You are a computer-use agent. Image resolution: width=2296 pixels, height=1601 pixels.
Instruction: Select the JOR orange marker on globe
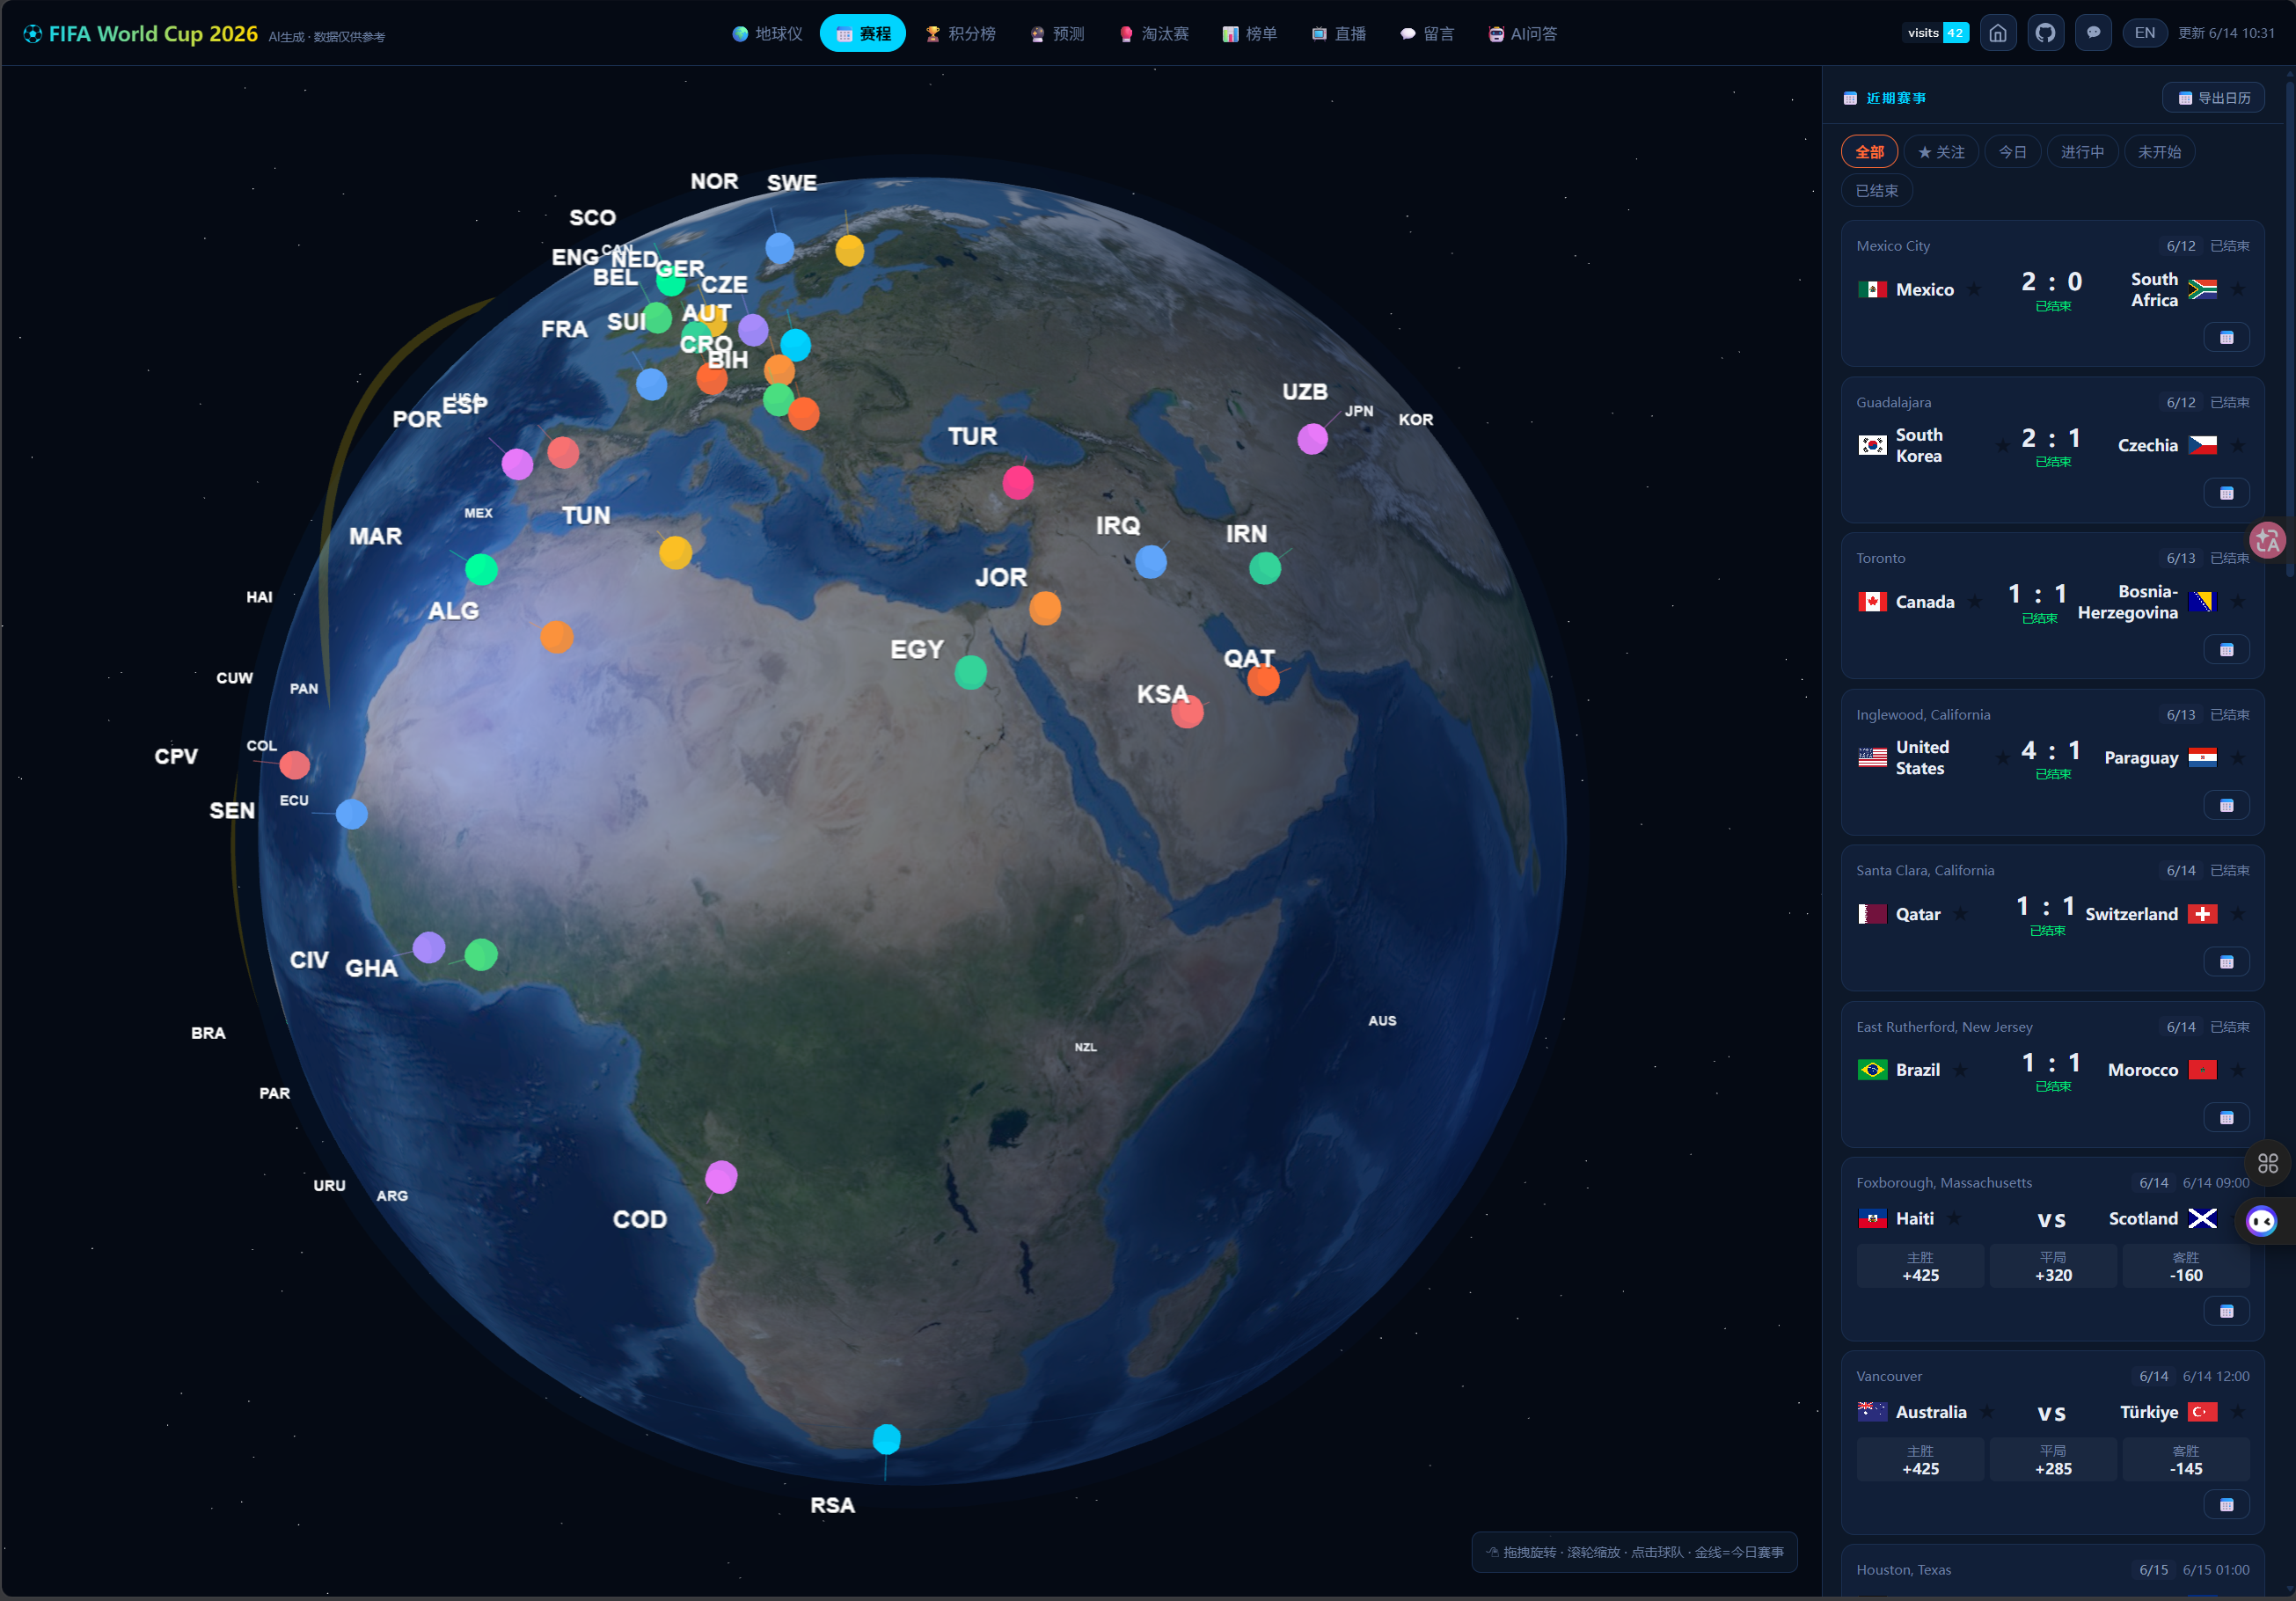pyautogui.click(x=1045, y=608)
